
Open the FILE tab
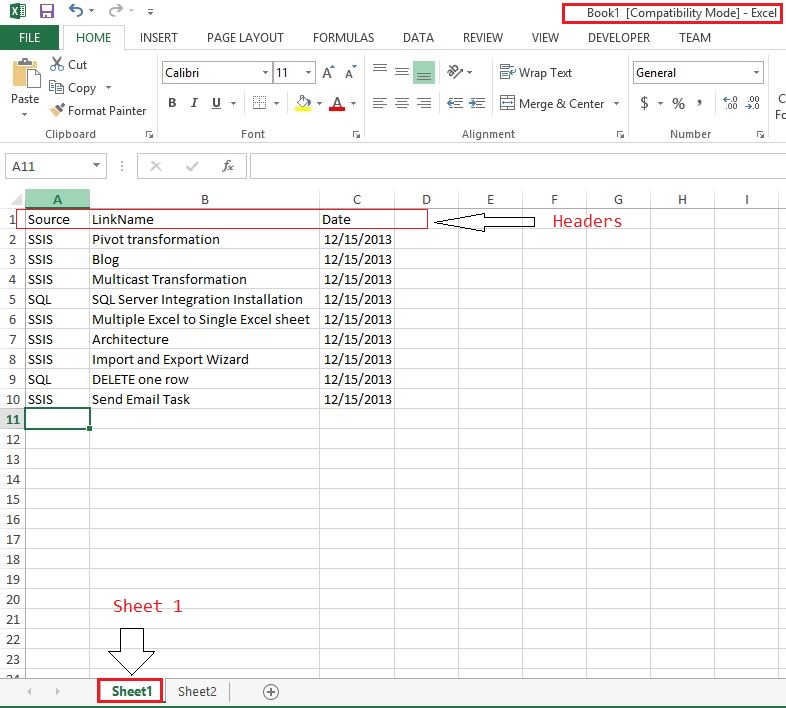pyautogui.click(x=30, y=38)
